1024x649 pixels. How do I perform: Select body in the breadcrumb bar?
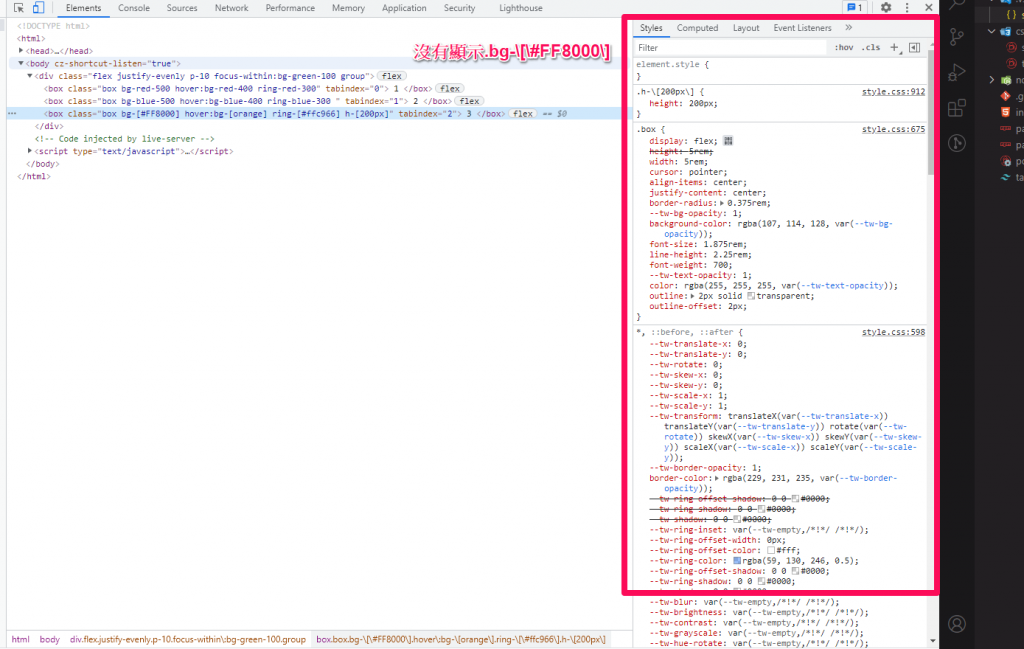click(x=50, y=639)
